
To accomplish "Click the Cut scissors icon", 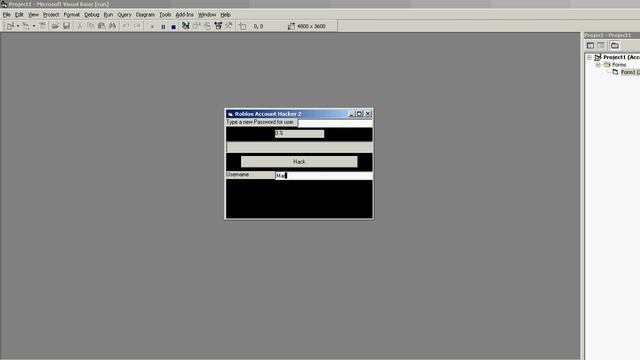I will pyautogui.click(x=80, y=26).
